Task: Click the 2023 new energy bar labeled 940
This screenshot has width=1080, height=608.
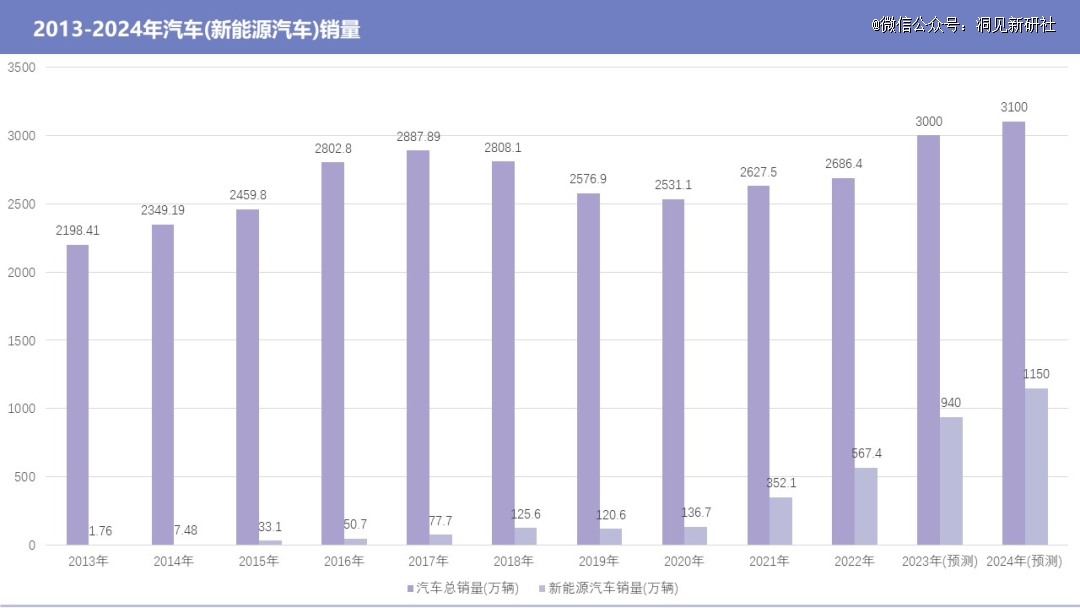Action: point(951,481)
